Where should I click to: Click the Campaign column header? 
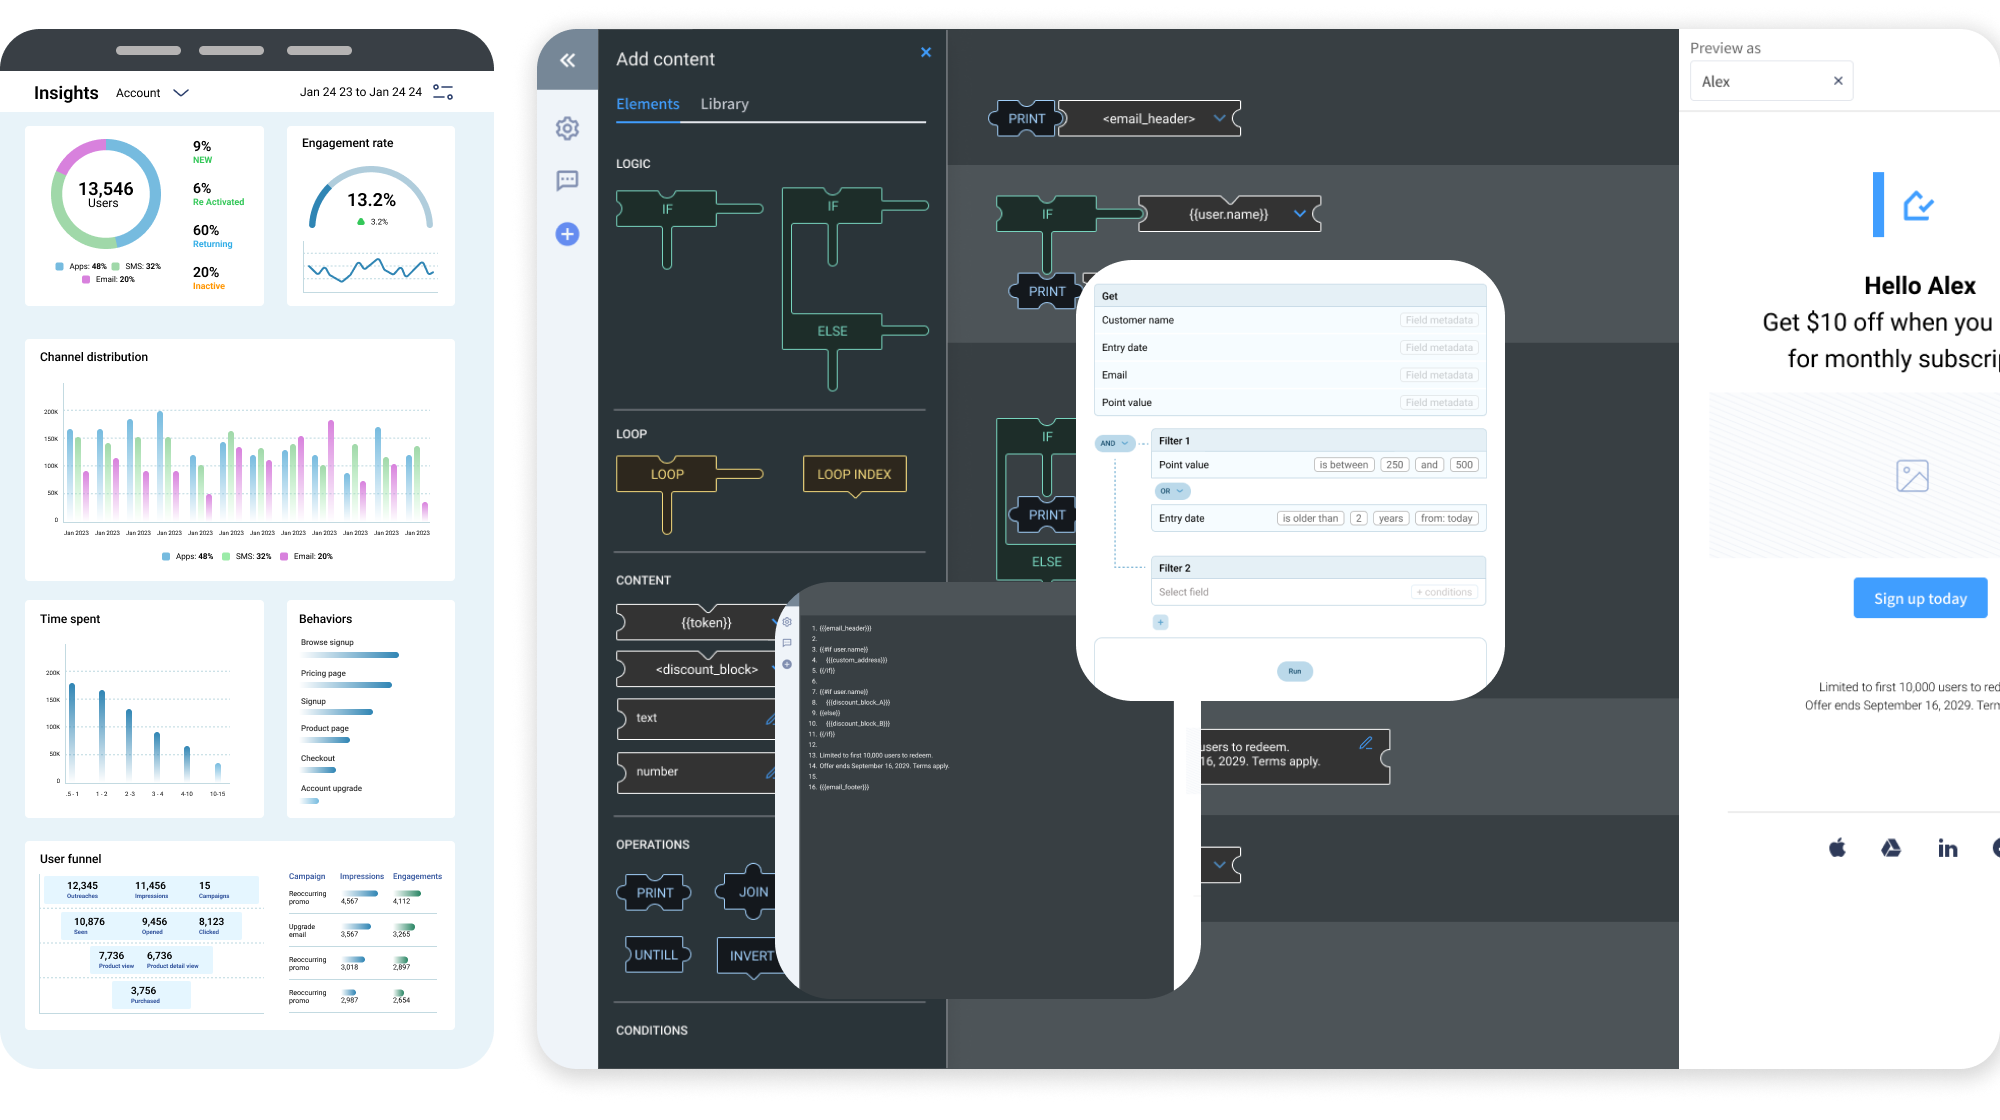pos(307,876)
